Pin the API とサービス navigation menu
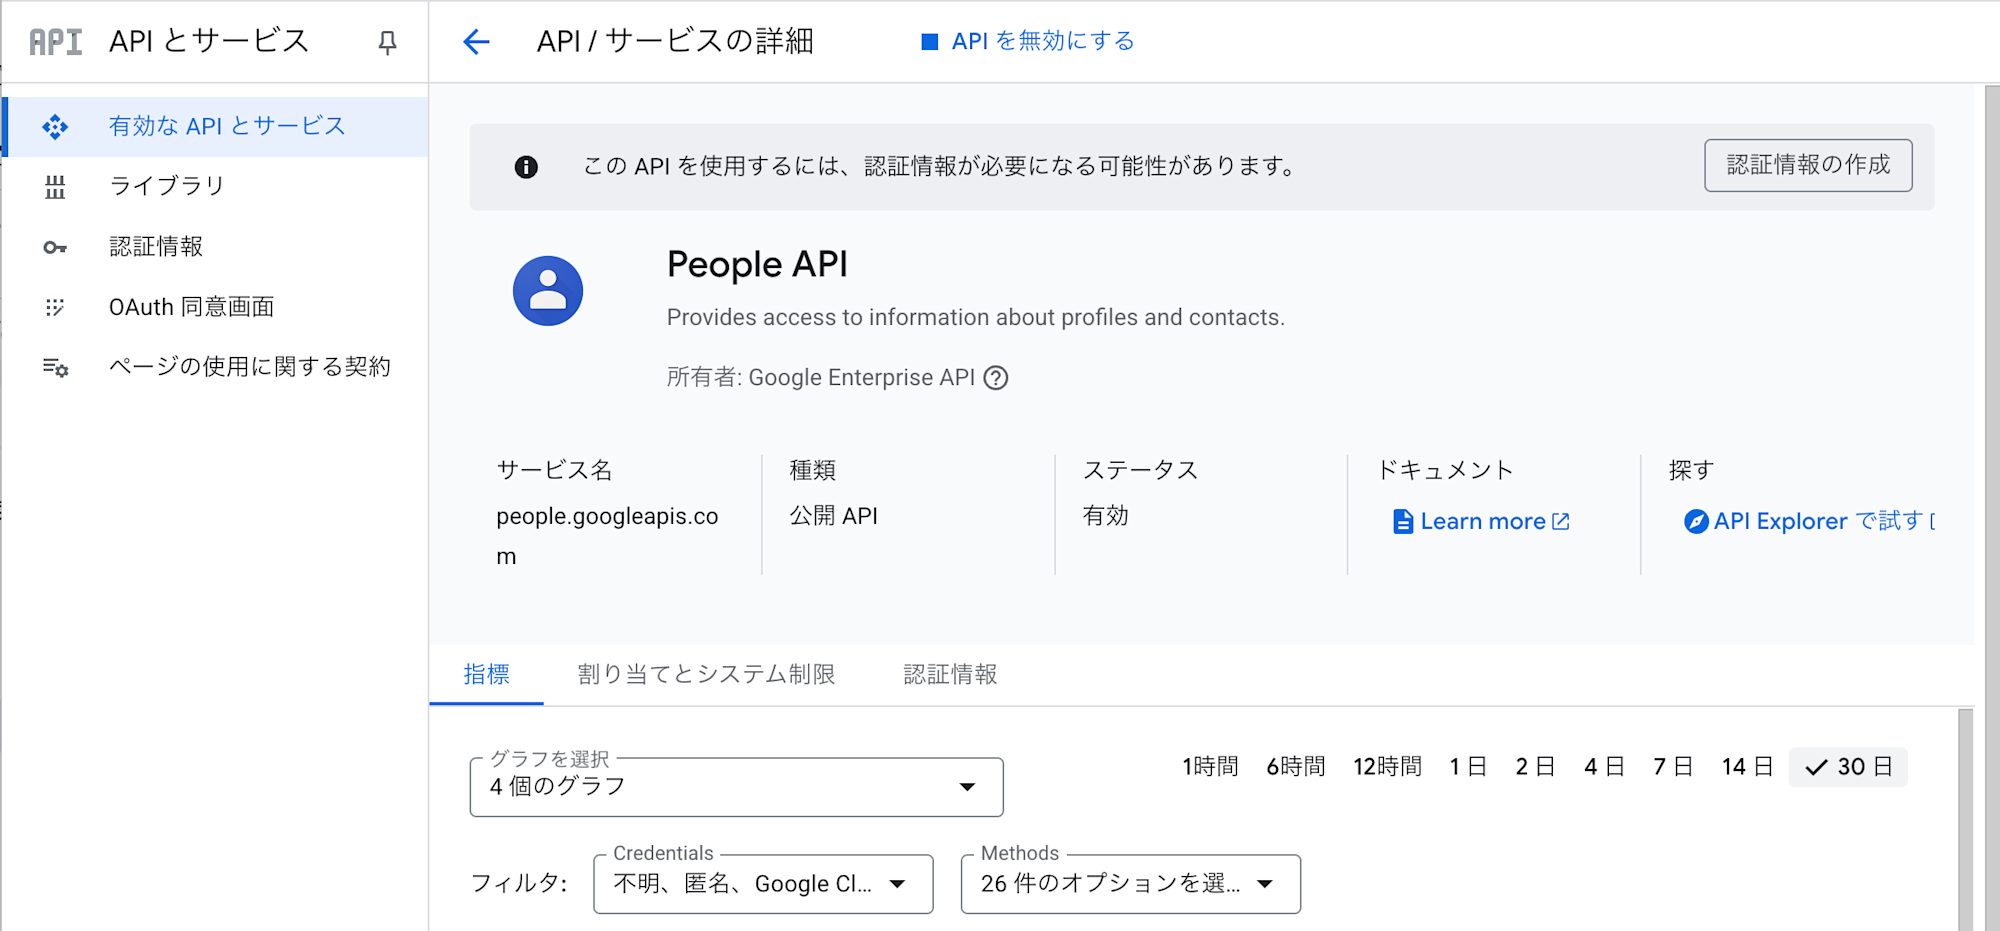This screenshot has height=931, width=2000. pyautogui.click(x=387, y=42)
